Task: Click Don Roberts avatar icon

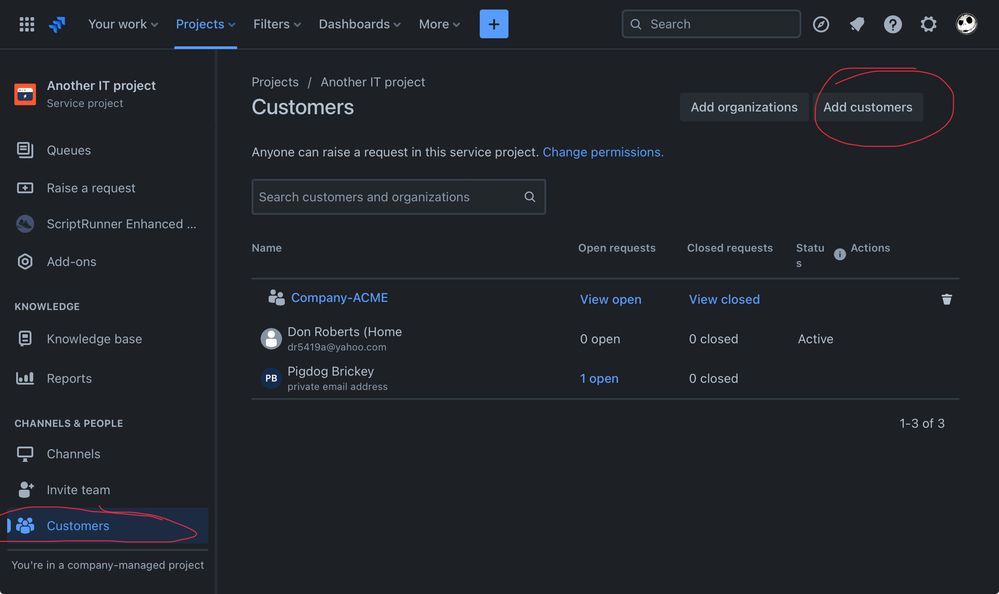Action: 271,338
